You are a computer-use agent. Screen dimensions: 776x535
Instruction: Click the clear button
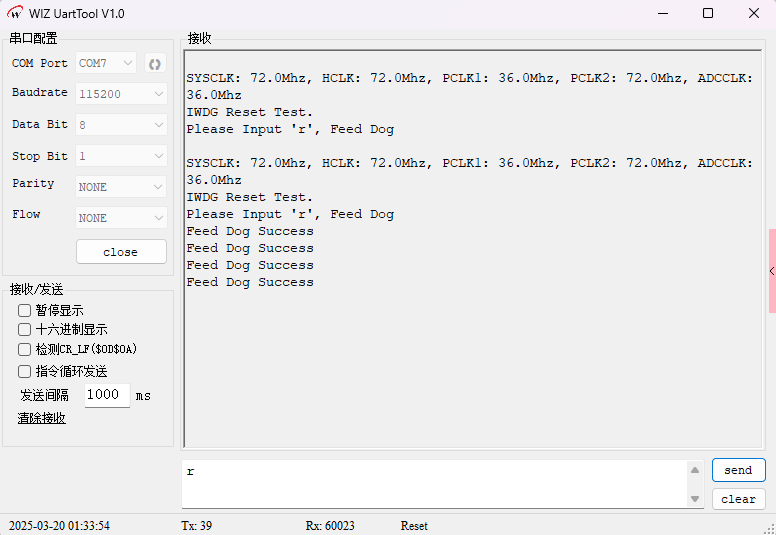tap(738, 499)
